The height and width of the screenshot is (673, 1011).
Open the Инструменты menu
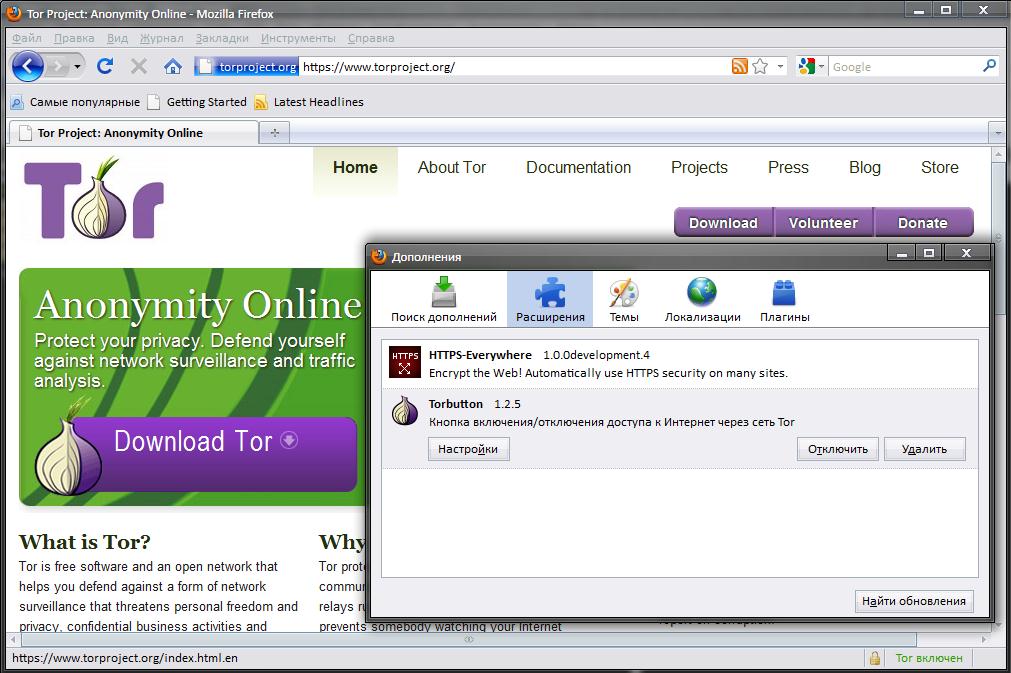point(298,38)
